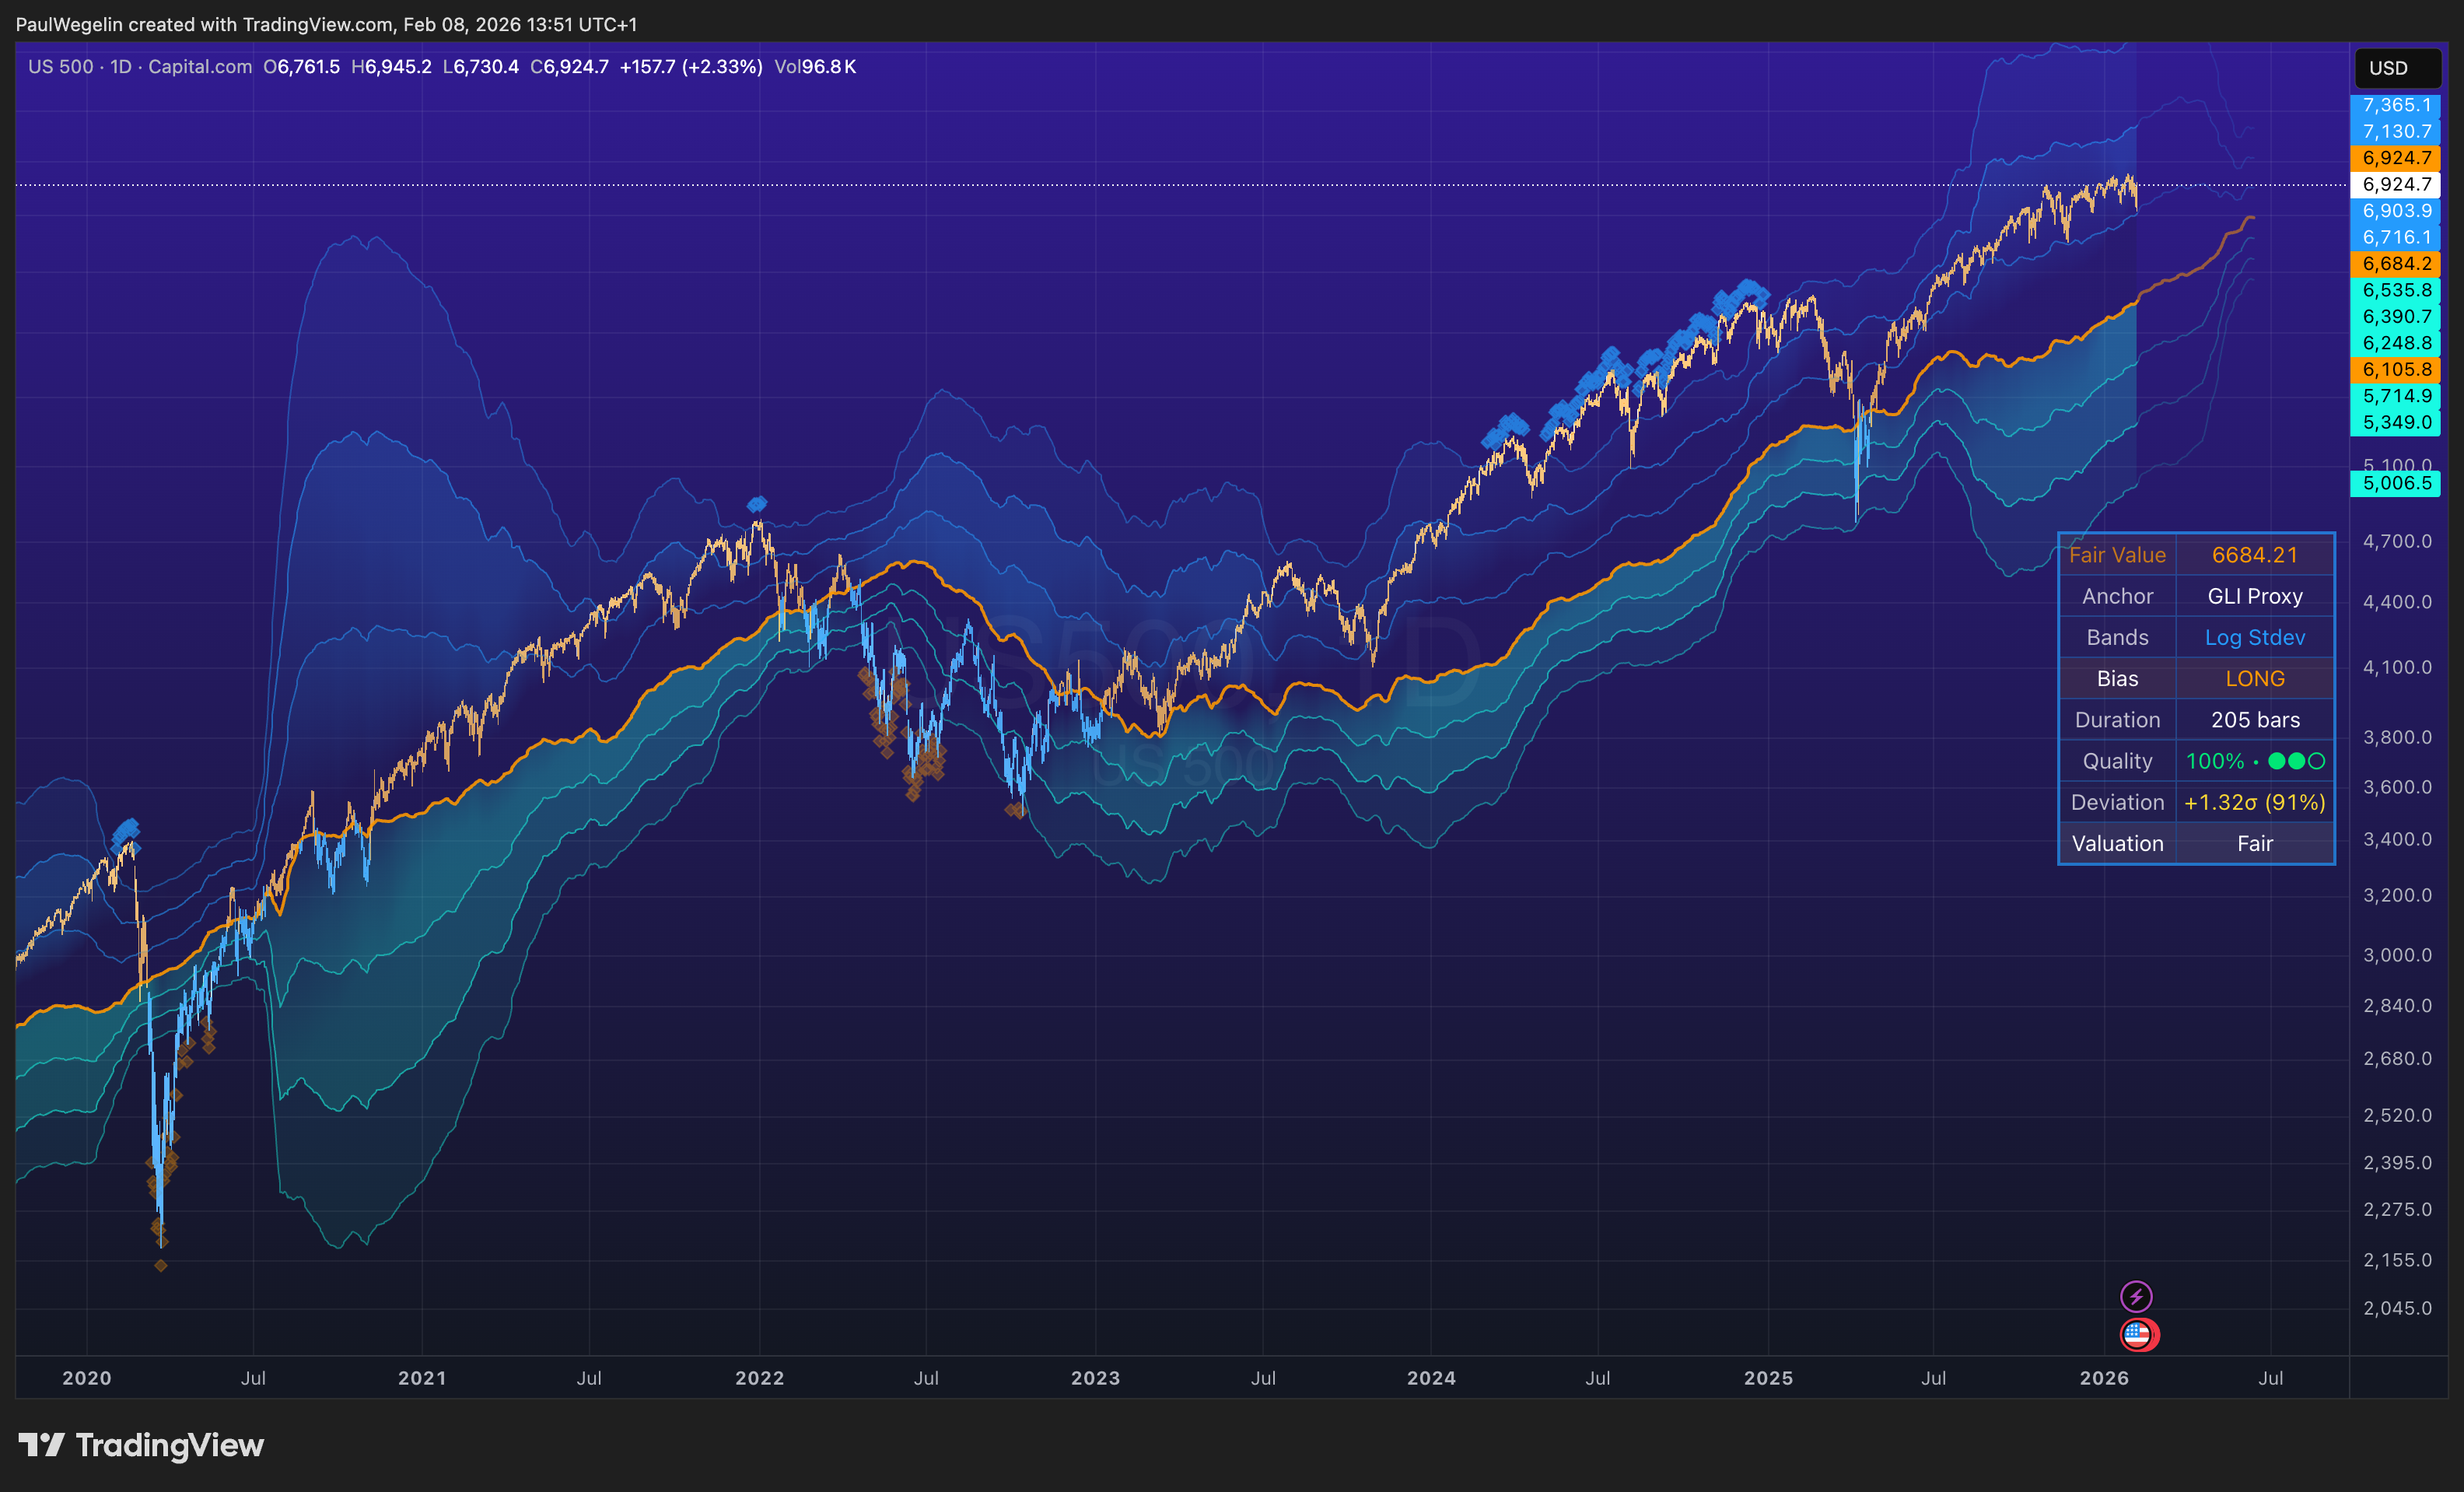The width and height of the screenshot is (2464, 1492).
Task: Click the 5,349.0 cyan price label
Action: pos(2395,422)
